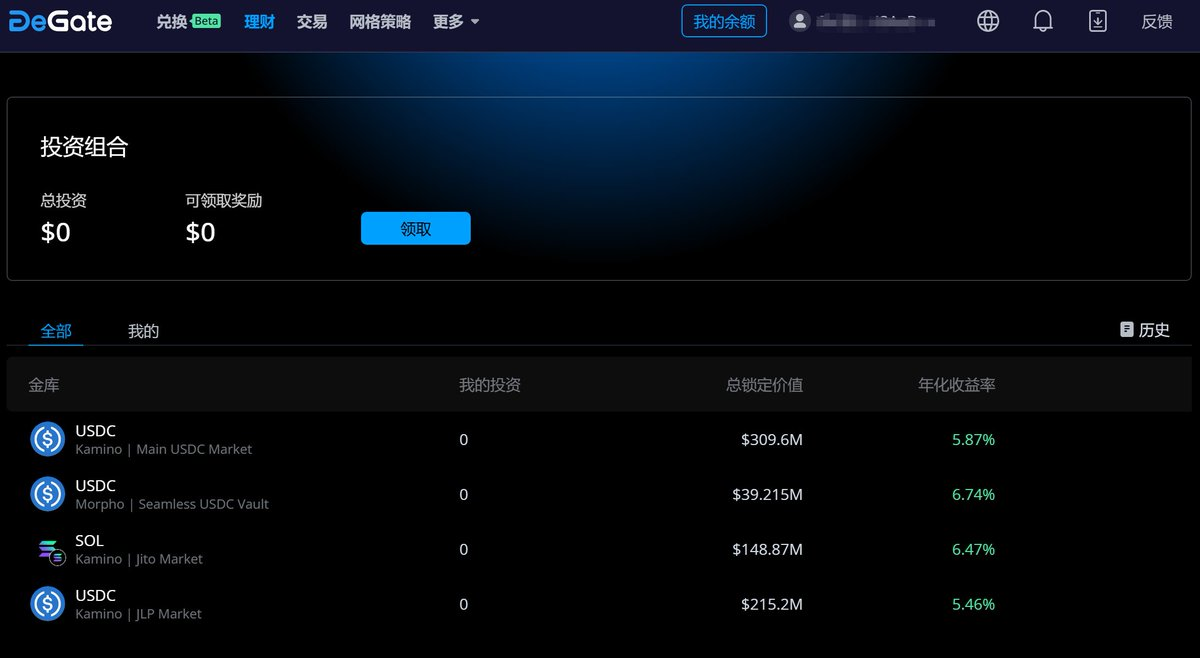The width and height of the screenshot is (1200, 658).
Task: Click the $148.87M total value
Action: coord(767,549)
